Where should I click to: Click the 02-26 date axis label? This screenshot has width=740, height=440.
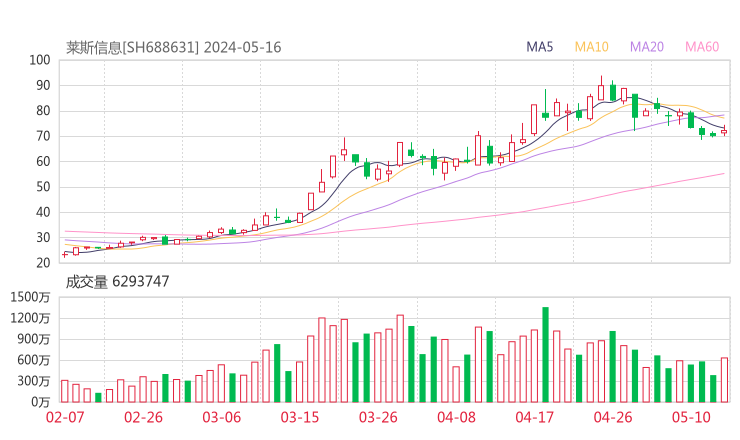[143, 417]
